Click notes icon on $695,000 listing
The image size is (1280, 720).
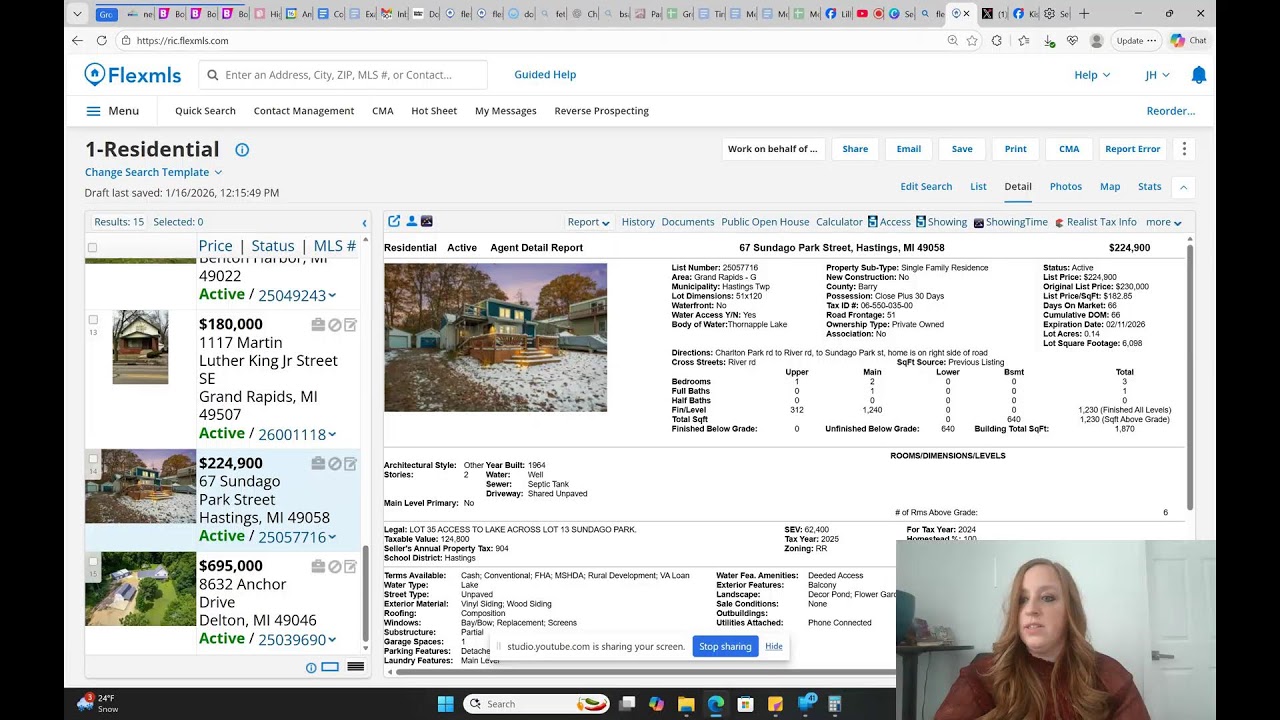tap(351, 567)
